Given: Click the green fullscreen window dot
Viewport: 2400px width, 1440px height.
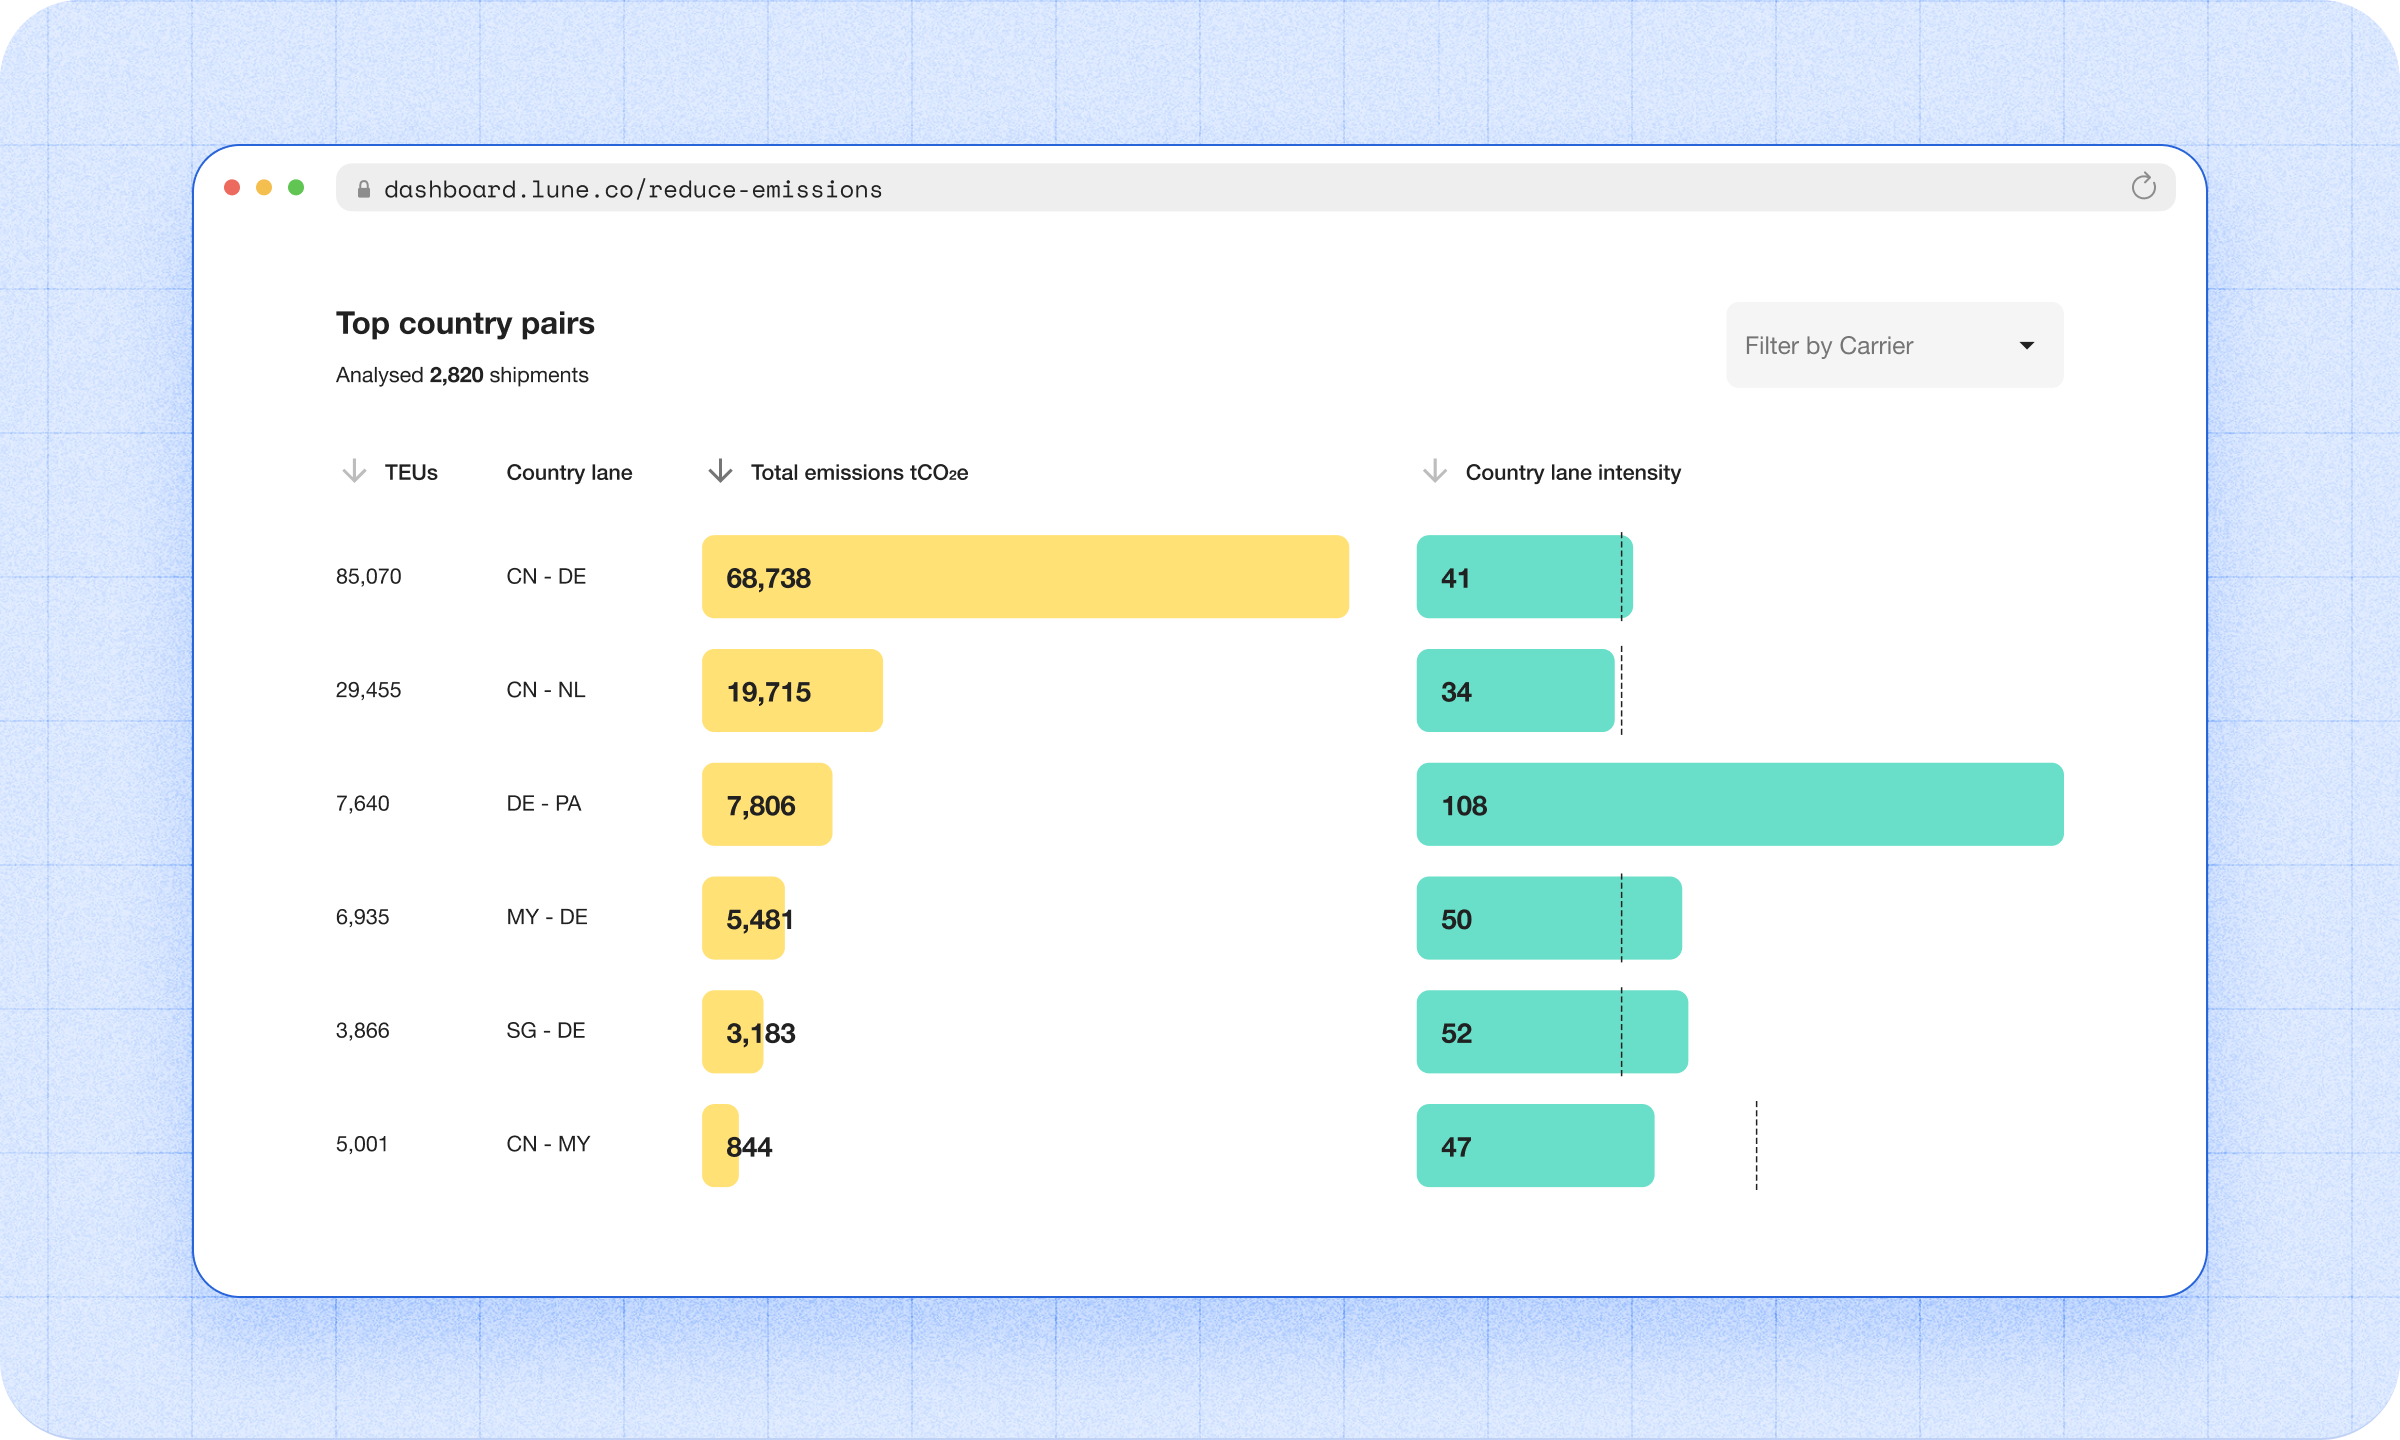Looking at the screenshot, I should 296,188.
